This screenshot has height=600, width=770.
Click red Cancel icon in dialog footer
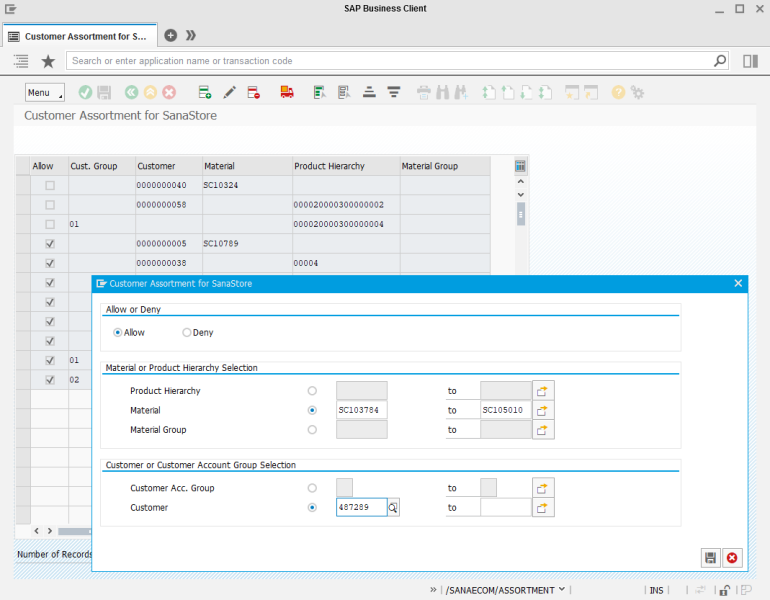tap(732, 558)
